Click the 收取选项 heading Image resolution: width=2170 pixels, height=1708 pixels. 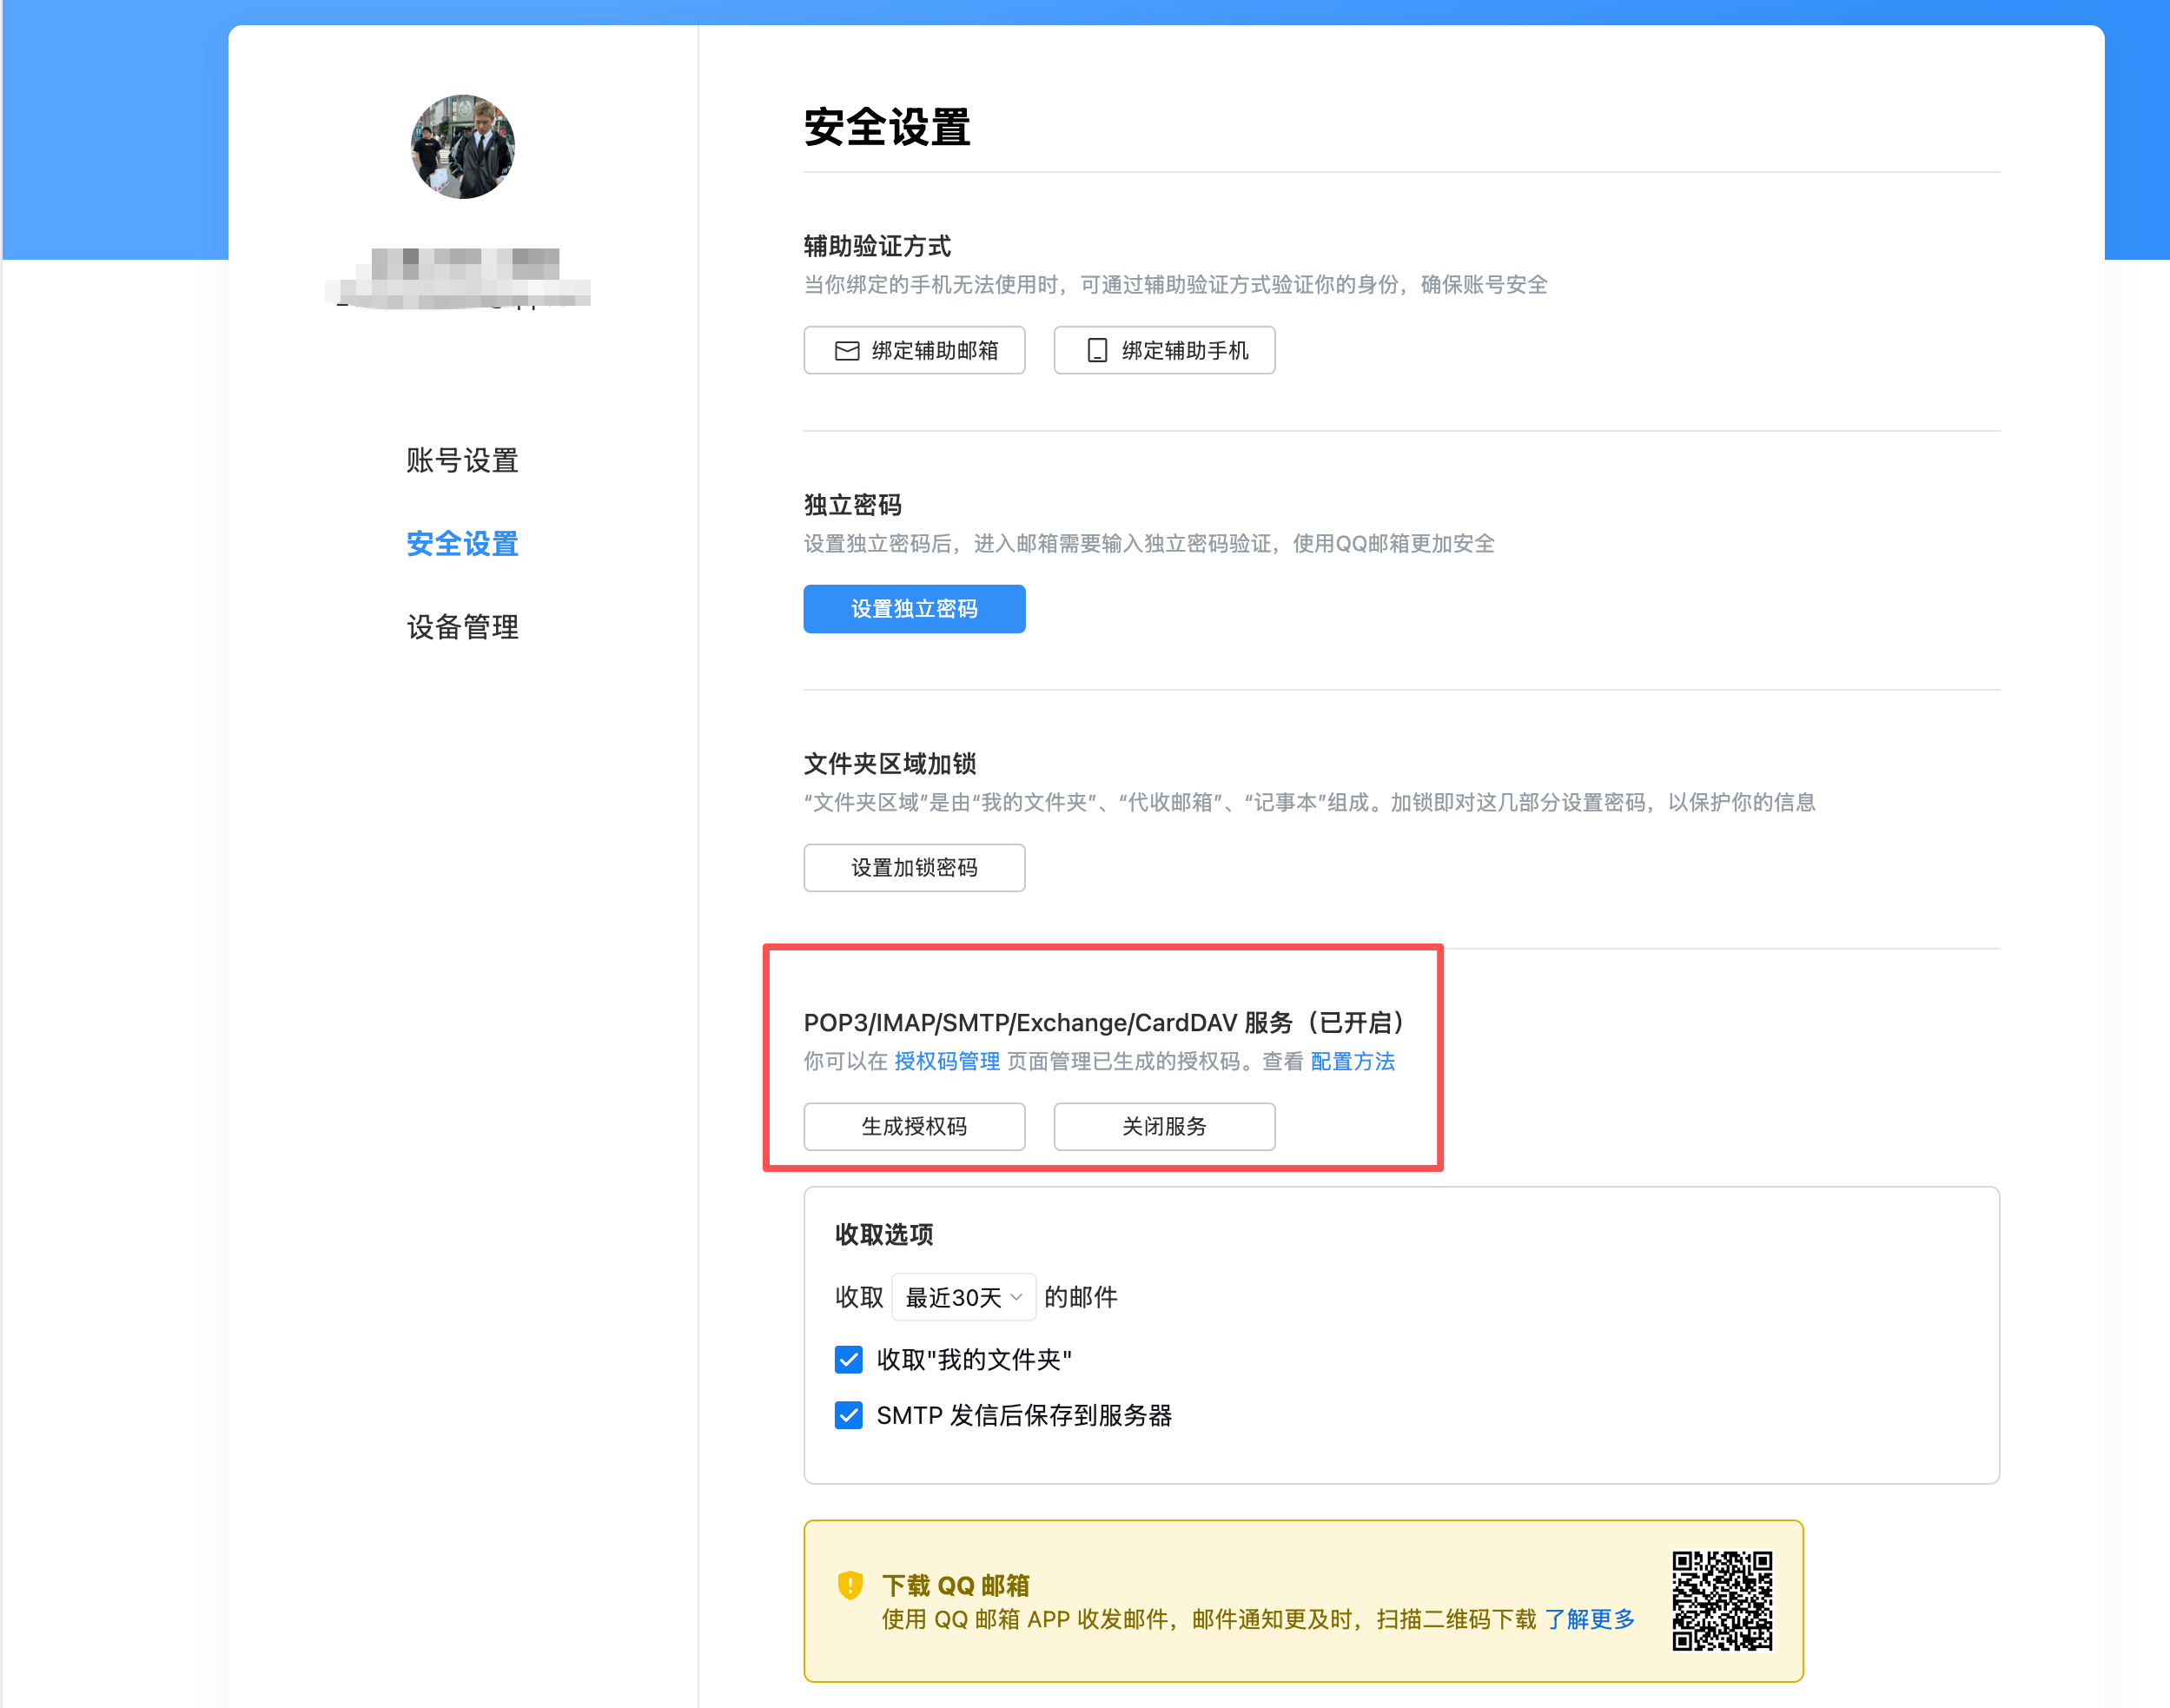884,1235
